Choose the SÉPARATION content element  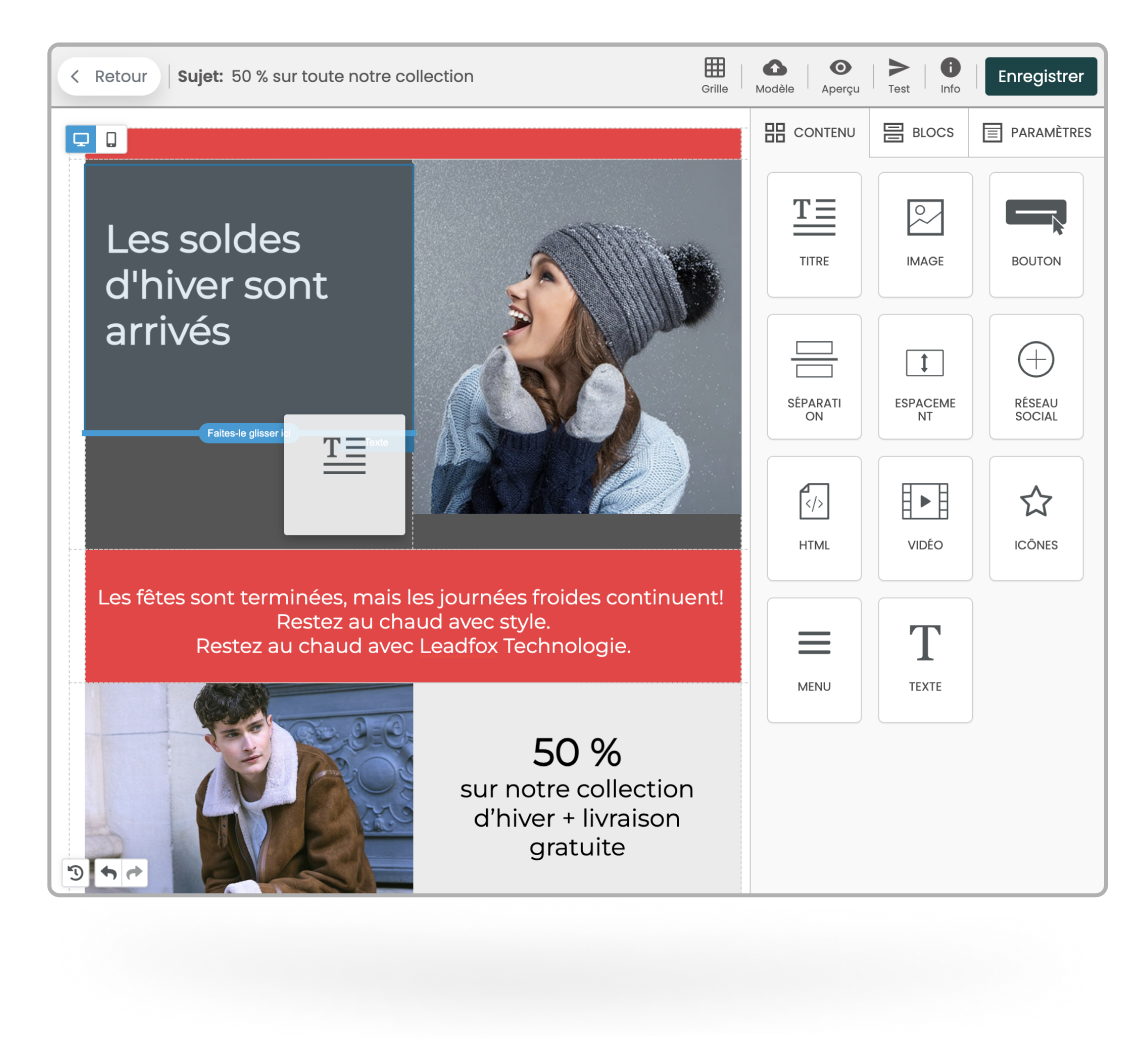click(814, 377)
